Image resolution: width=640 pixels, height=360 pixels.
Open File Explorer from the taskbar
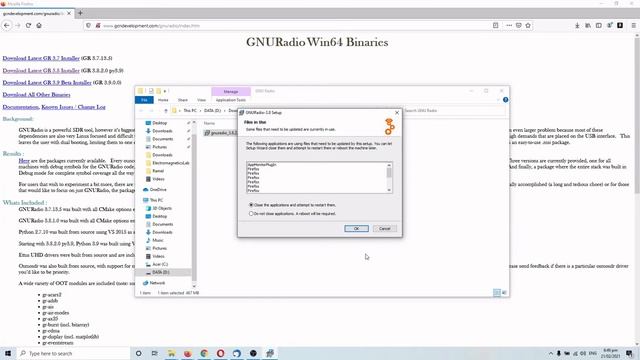click(x=171, y=353)
